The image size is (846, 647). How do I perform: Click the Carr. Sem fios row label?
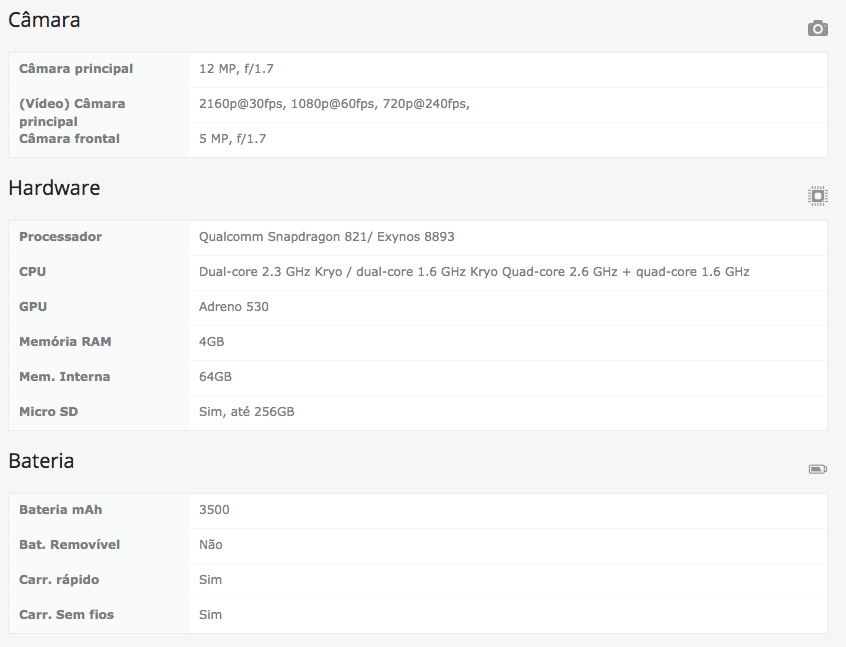click(66, 615)
